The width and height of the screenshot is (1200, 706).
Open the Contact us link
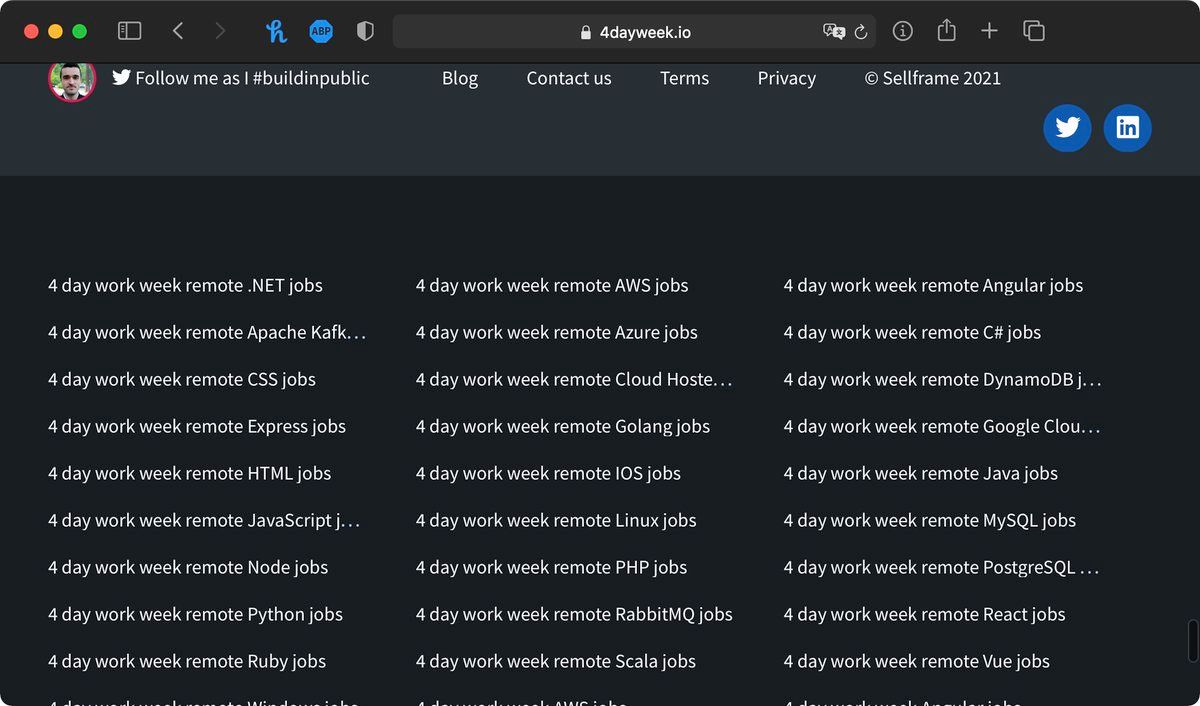pyautogui.click(x=569, y=78)
